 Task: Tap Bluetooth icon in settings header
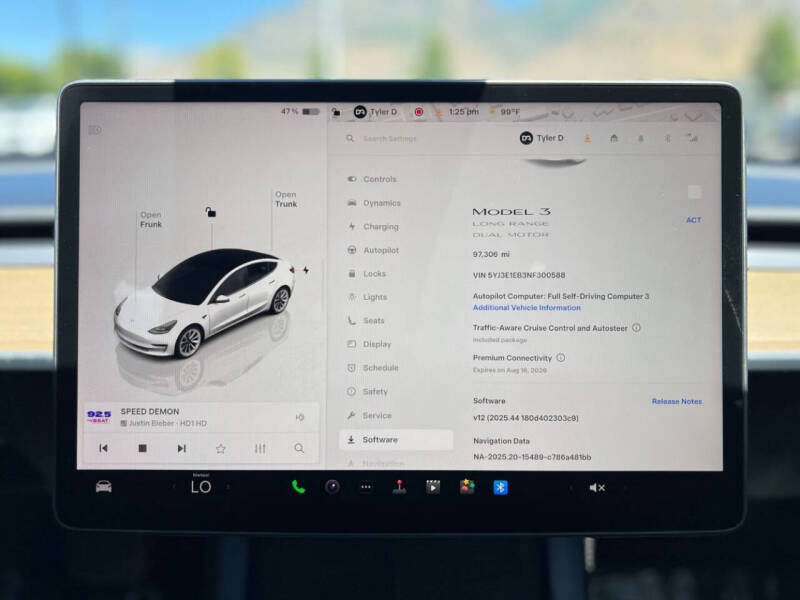tap(667, 138)
